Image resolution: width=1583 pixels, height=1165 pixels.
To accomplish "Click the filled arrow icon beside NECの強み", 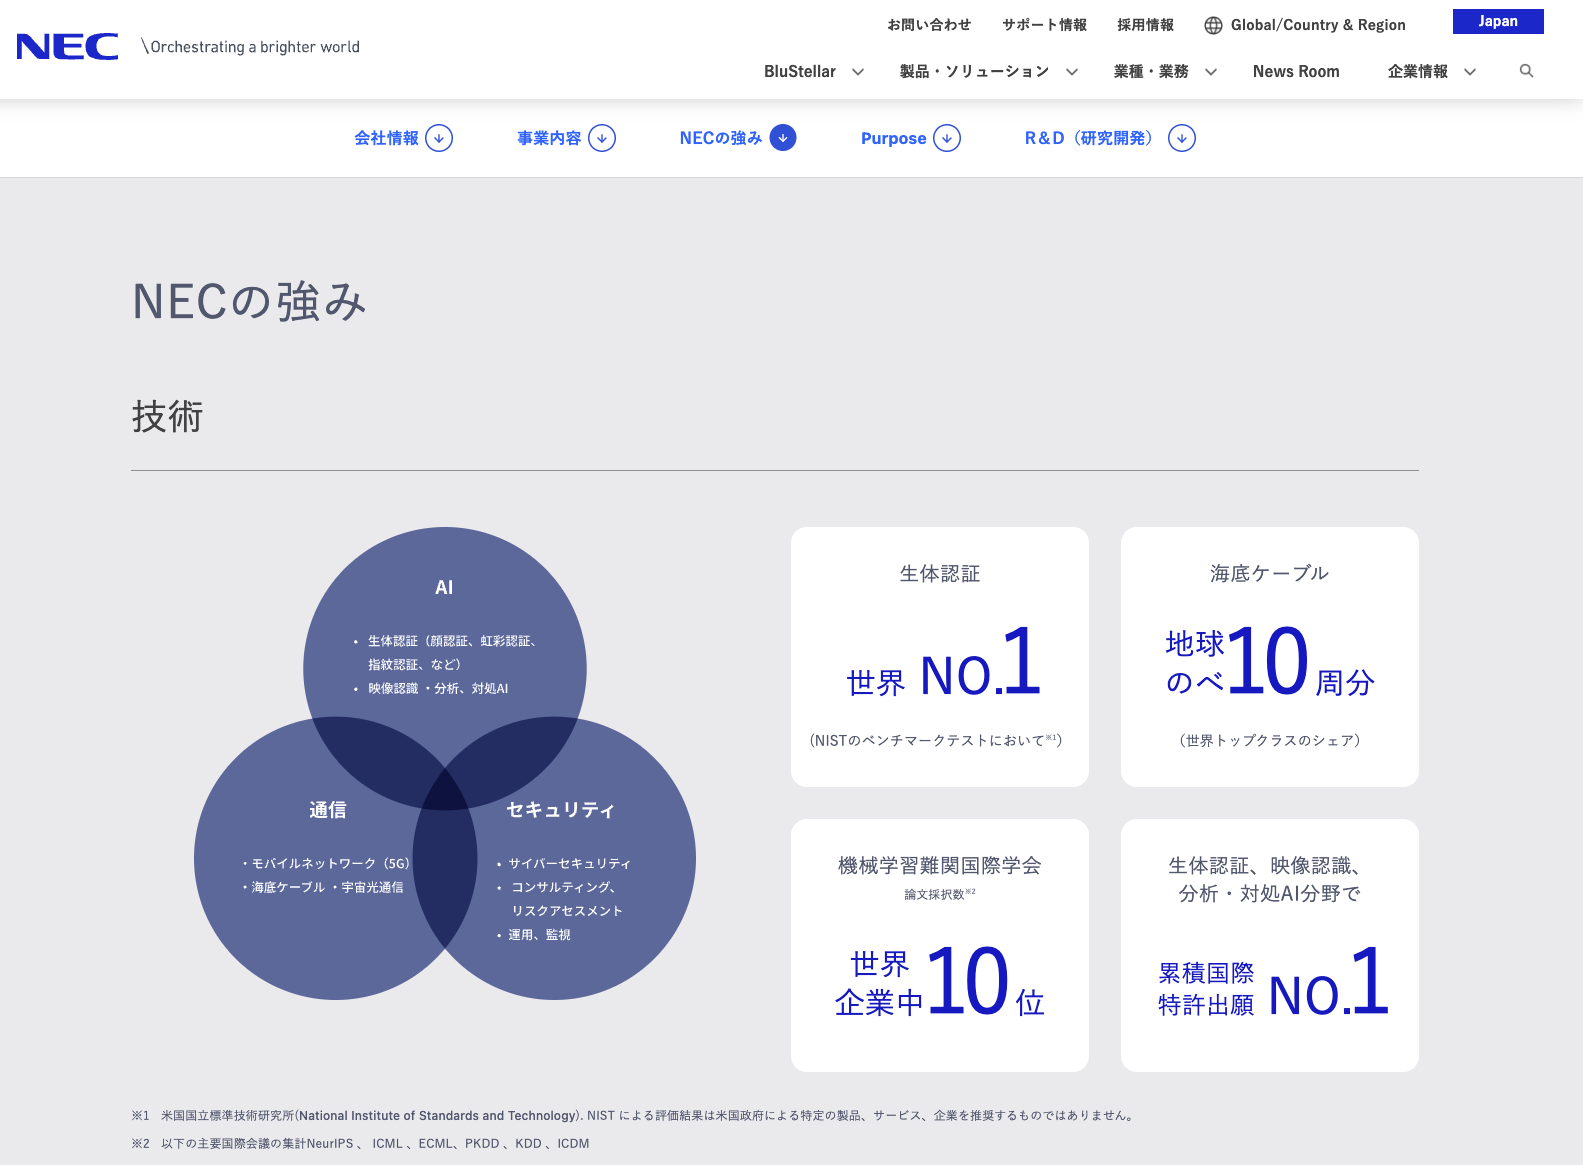I will coord(783,138).
